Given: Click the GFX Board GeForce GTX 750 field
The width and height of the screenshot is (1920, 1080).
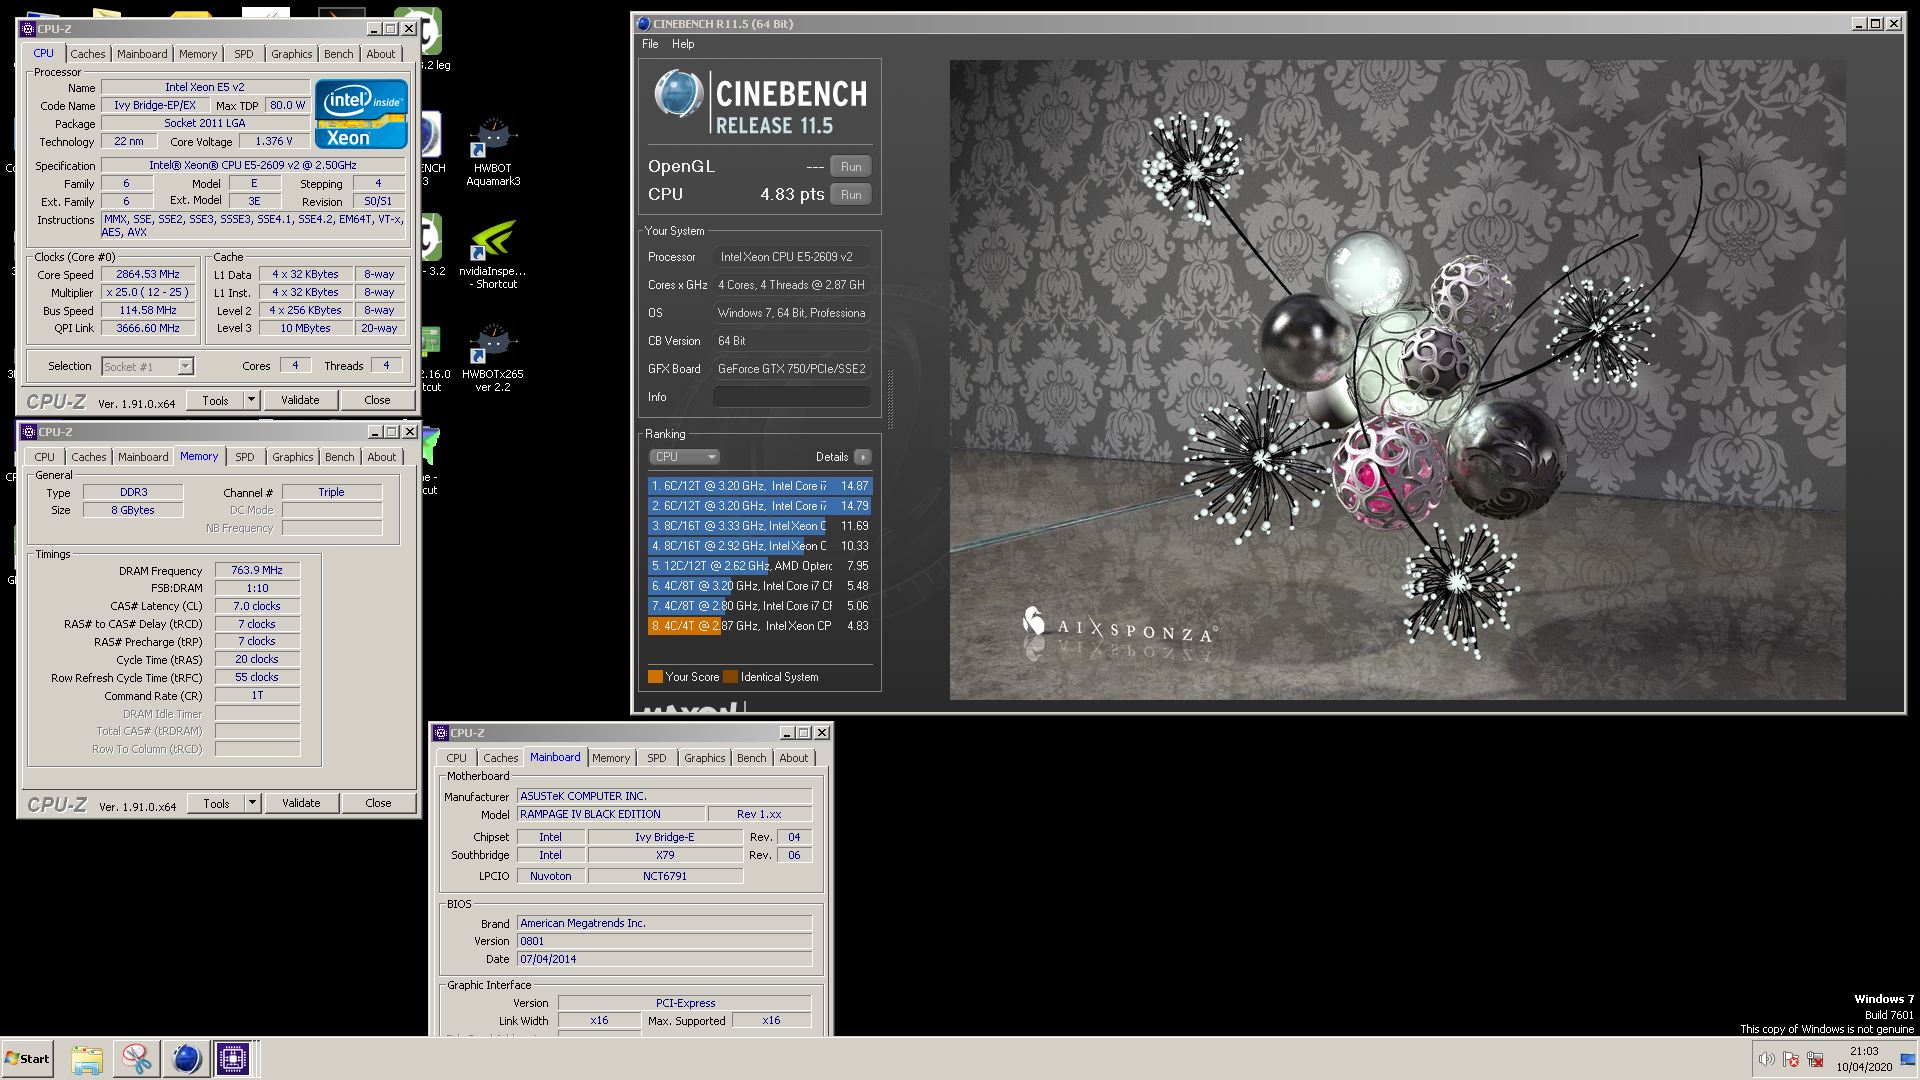Looking at the screenshot, I should coord(791,369).
